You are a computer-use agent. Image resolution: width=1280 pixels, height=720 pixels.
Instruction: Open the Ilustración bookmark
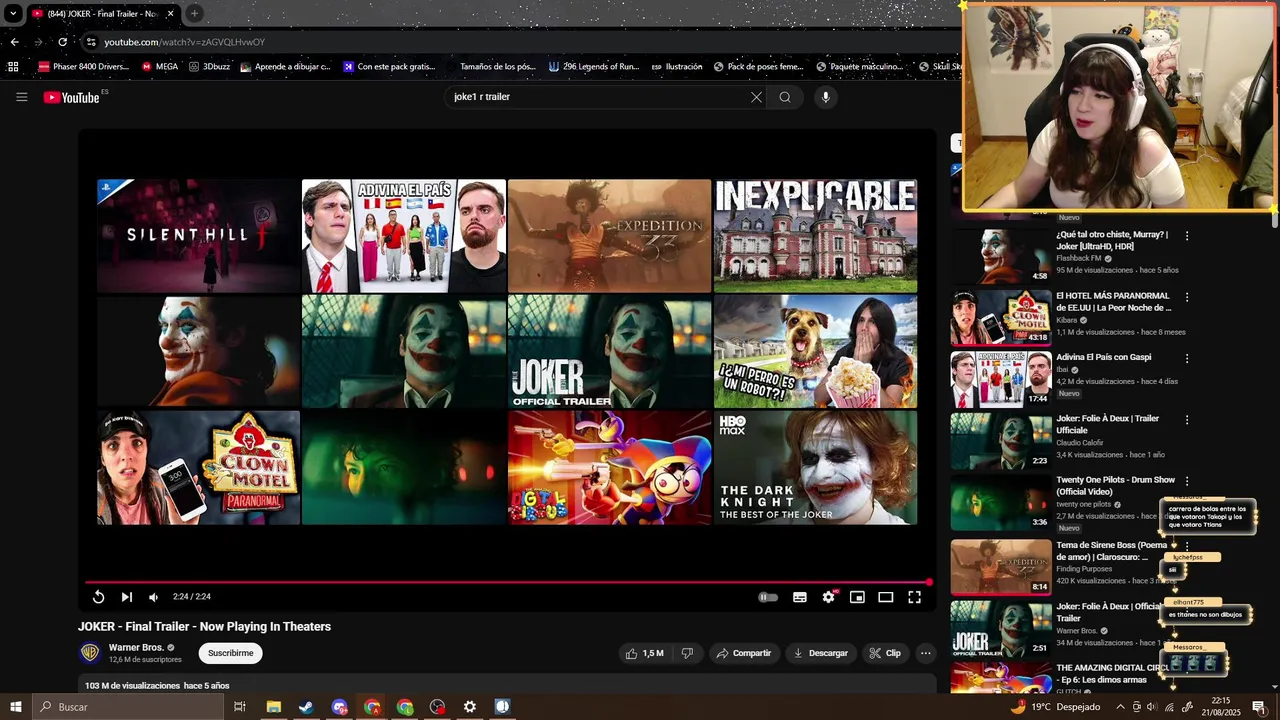tap(677, 67)
